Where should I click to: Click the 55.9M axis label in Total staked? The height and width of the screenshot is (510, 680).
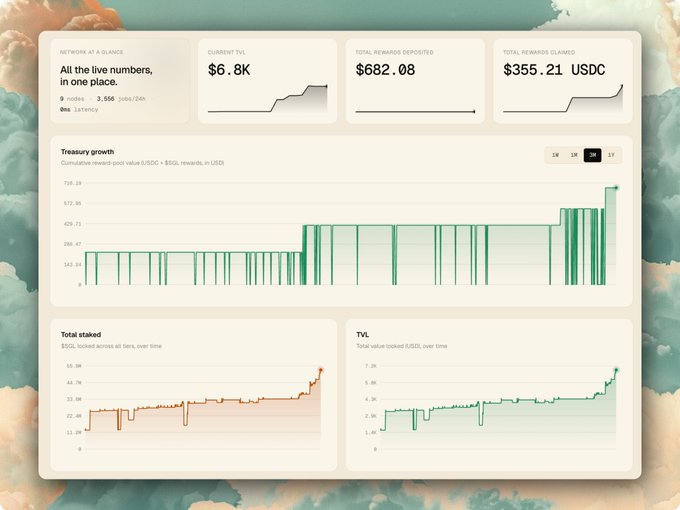(x=74, y=366)
